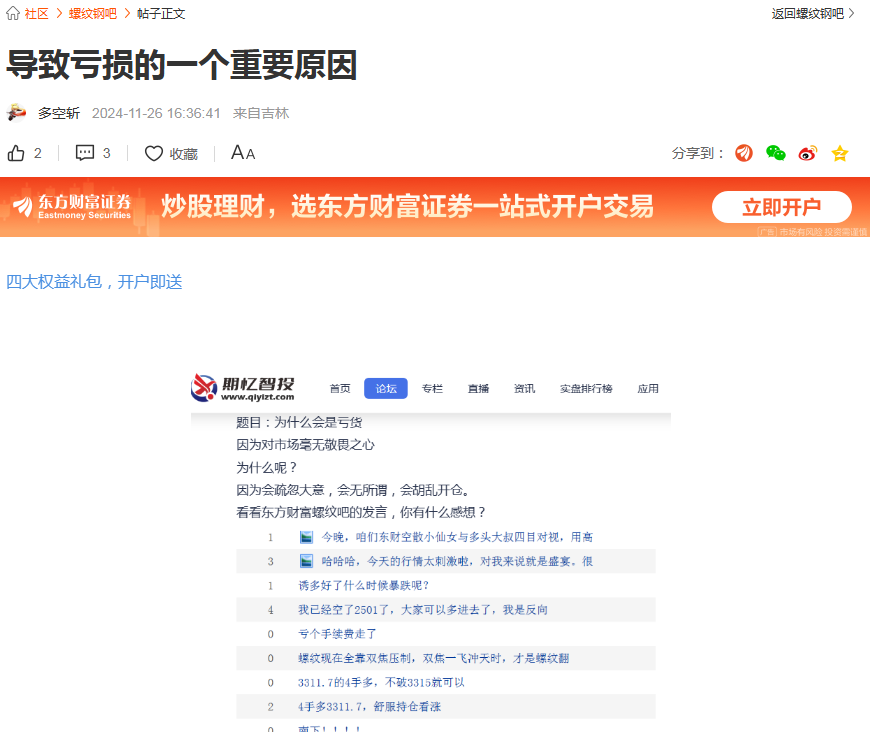Click the 东方财富证券 logo in banner
Image resolution: width=870 pixels, height=732 pixels.
[72, 206]
